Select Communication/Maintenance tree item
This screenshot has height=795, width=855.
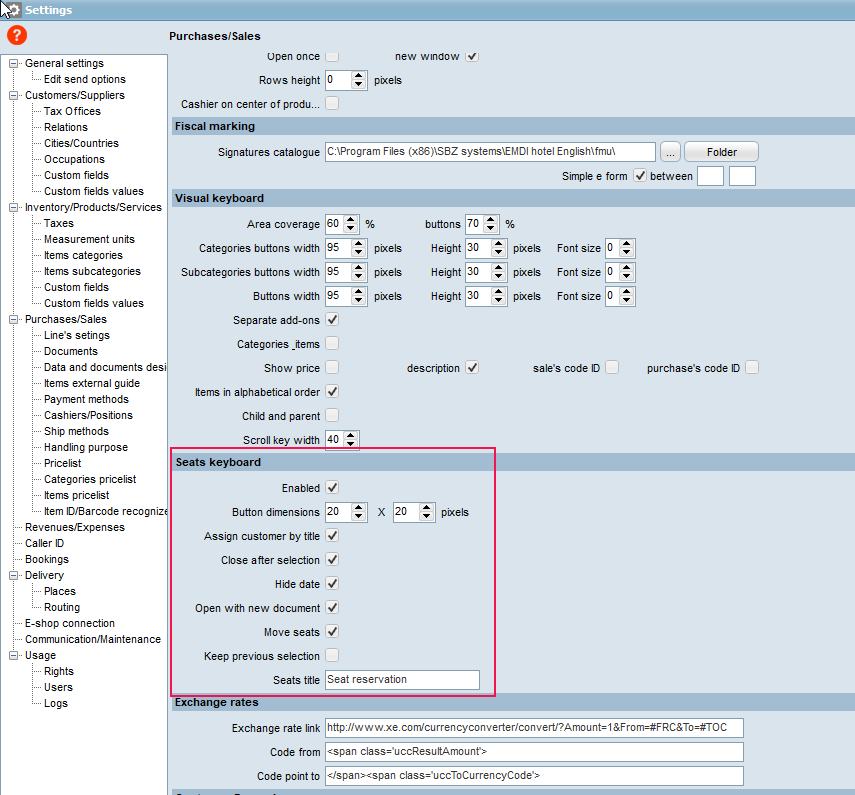click(93, 639)
